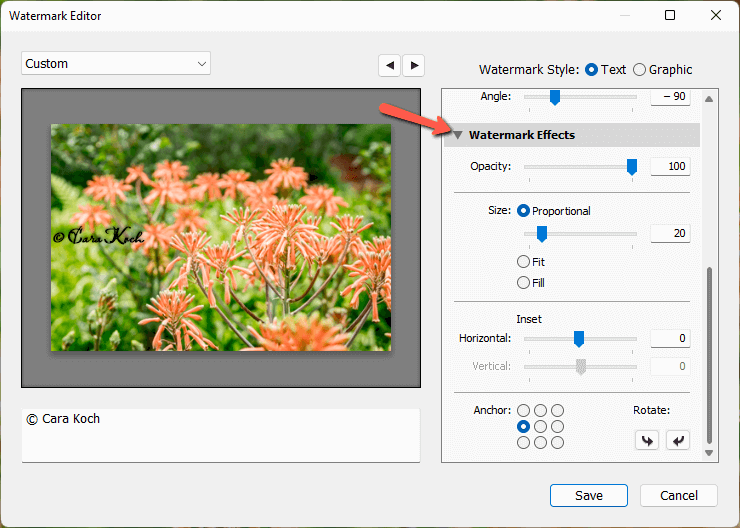Set anchor to top-center position
Image resolution: width=740 pixels, height=528 pixels.
[x=540, y=411]
